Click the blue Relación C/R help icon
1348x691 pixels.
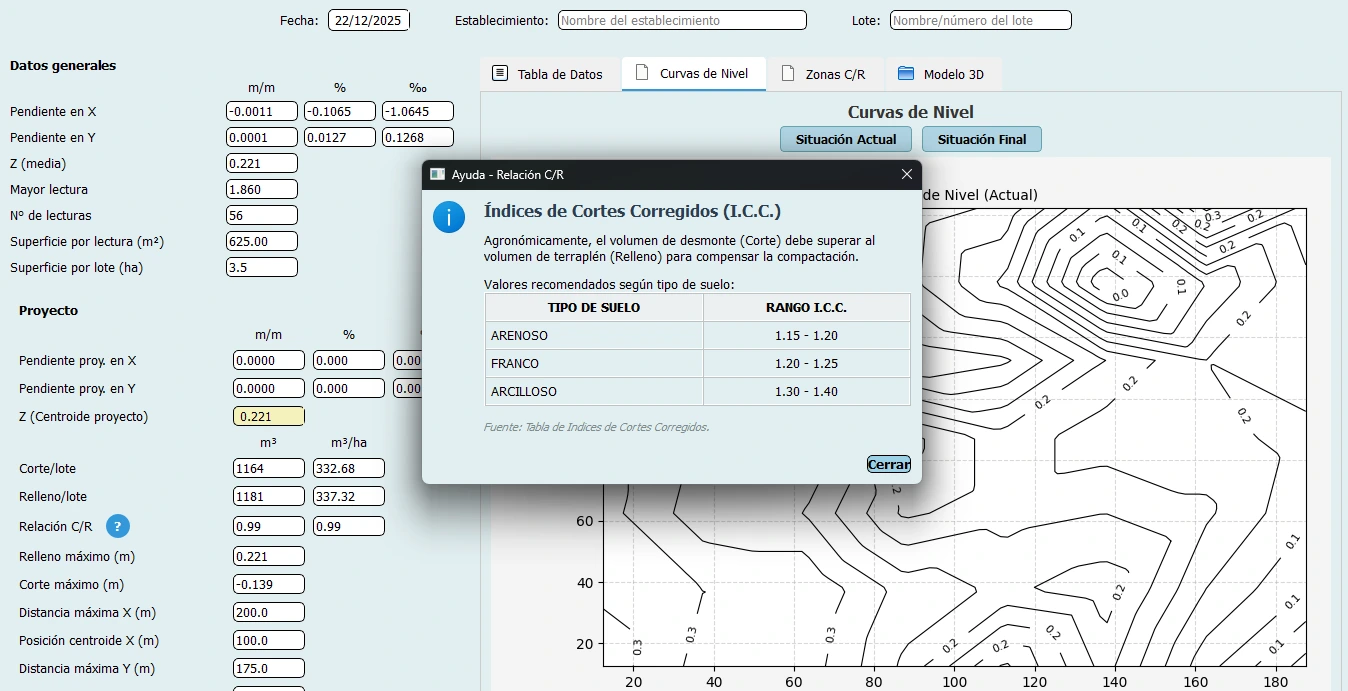click(118, 526)
